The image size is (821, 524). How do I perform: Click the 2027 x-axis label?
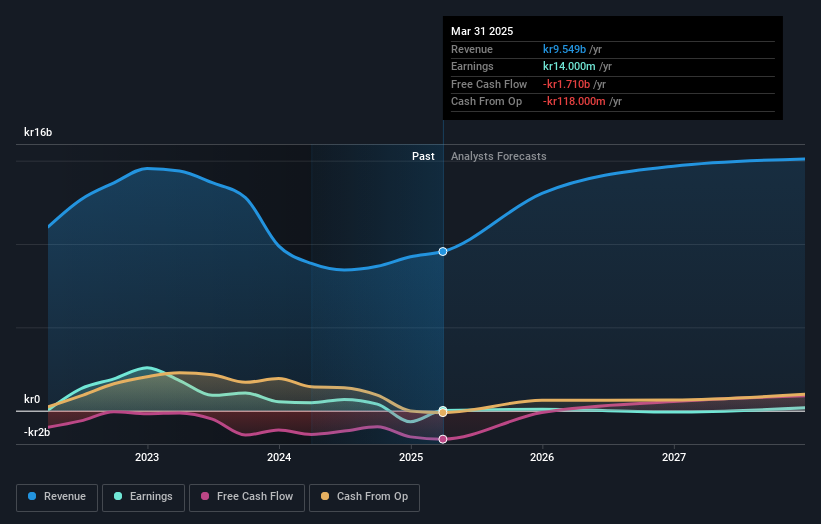674,458
